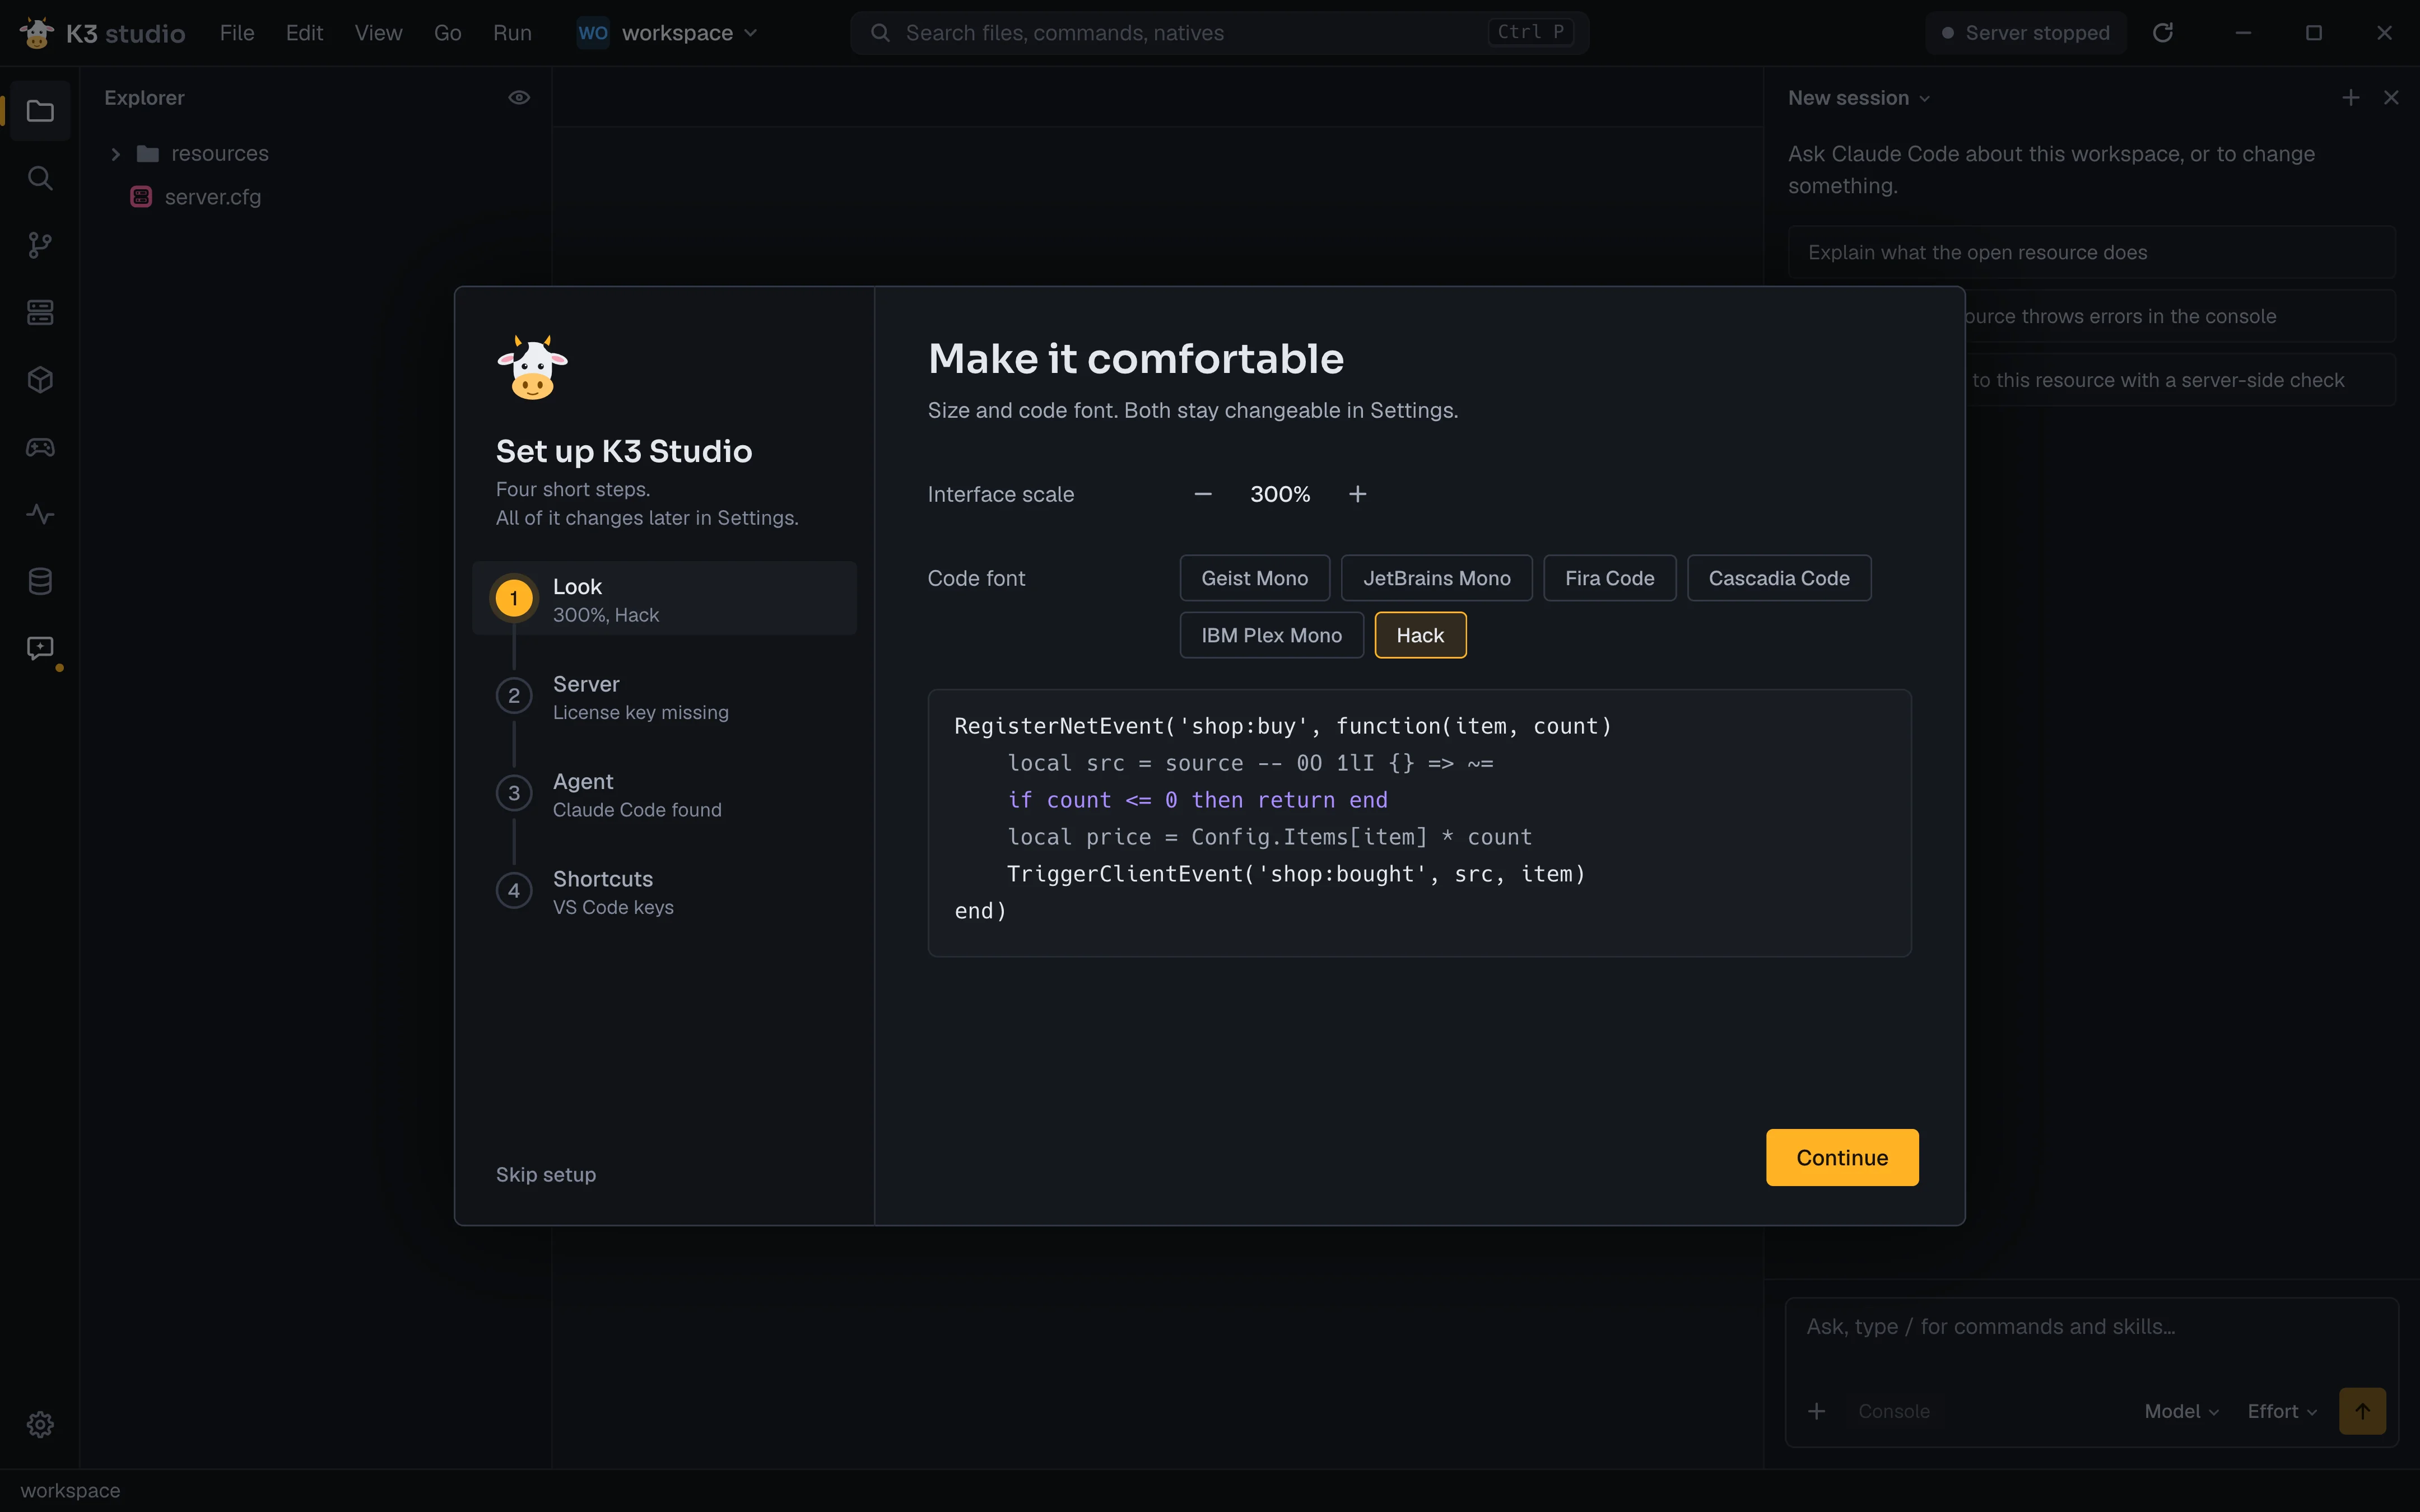Click the K3 studio cow logo in title bar
This screenshot has width=2420, height=1512.
[x=37, y=33]
